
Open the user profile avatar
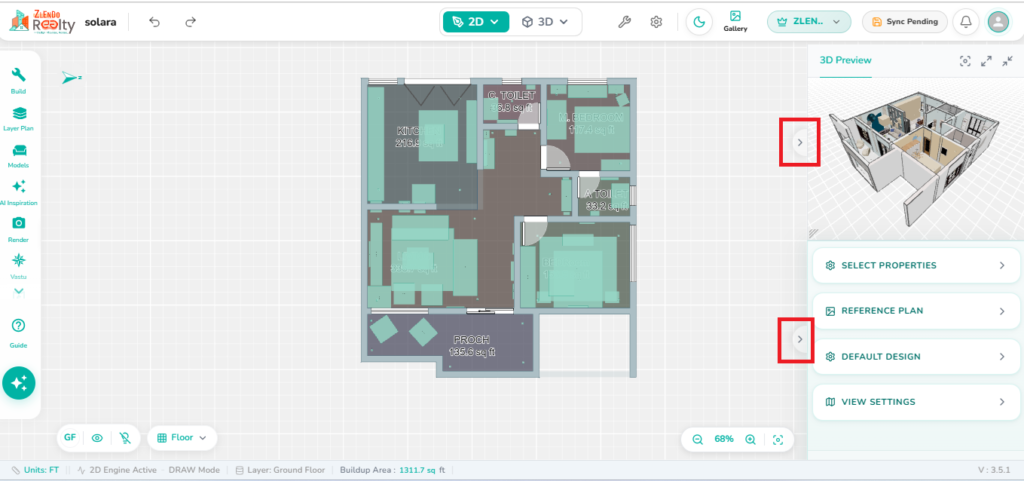pos(998,22)
